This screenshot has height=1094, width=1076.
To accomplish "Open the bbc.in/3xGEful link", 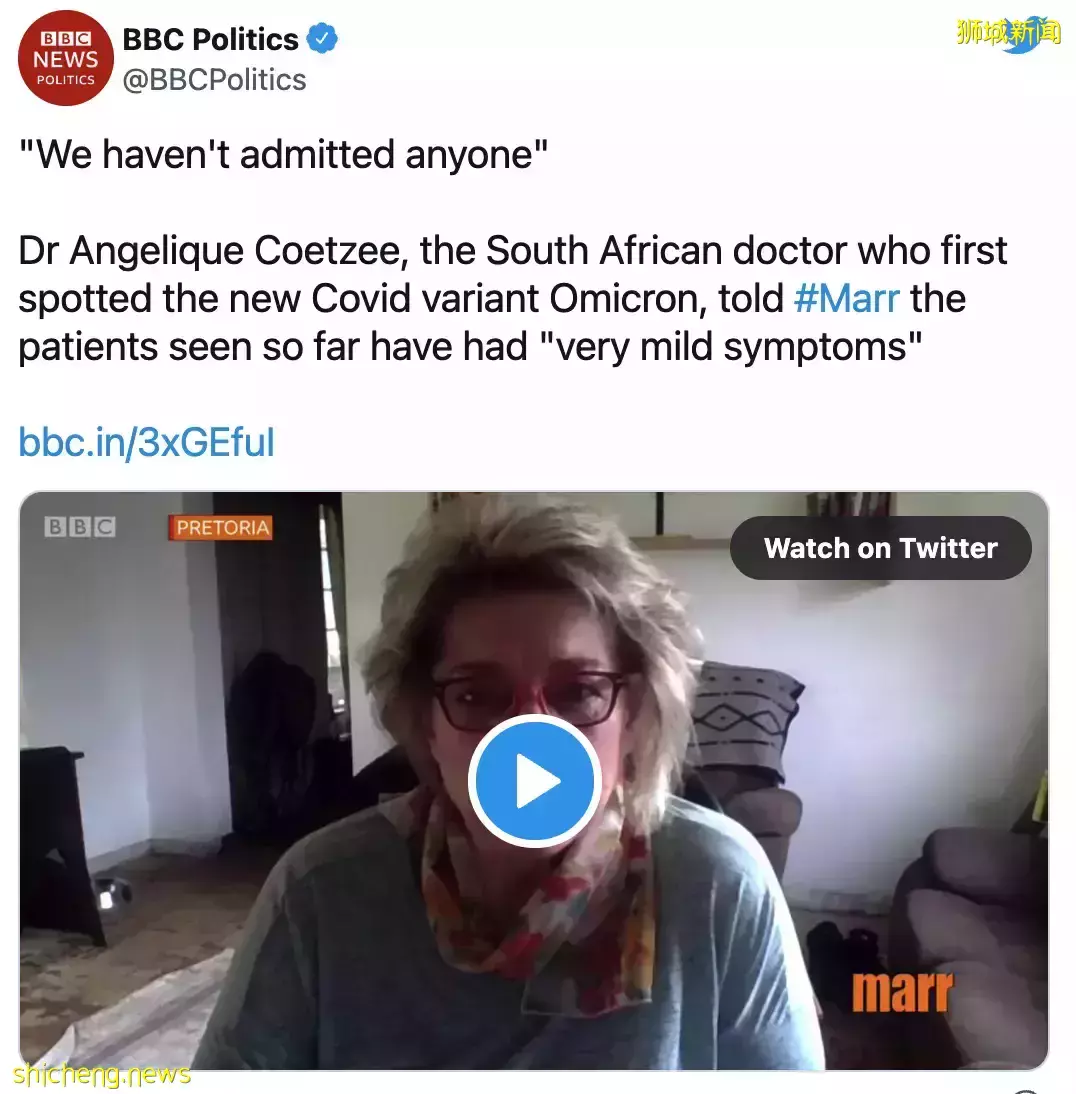I will 146,441.
